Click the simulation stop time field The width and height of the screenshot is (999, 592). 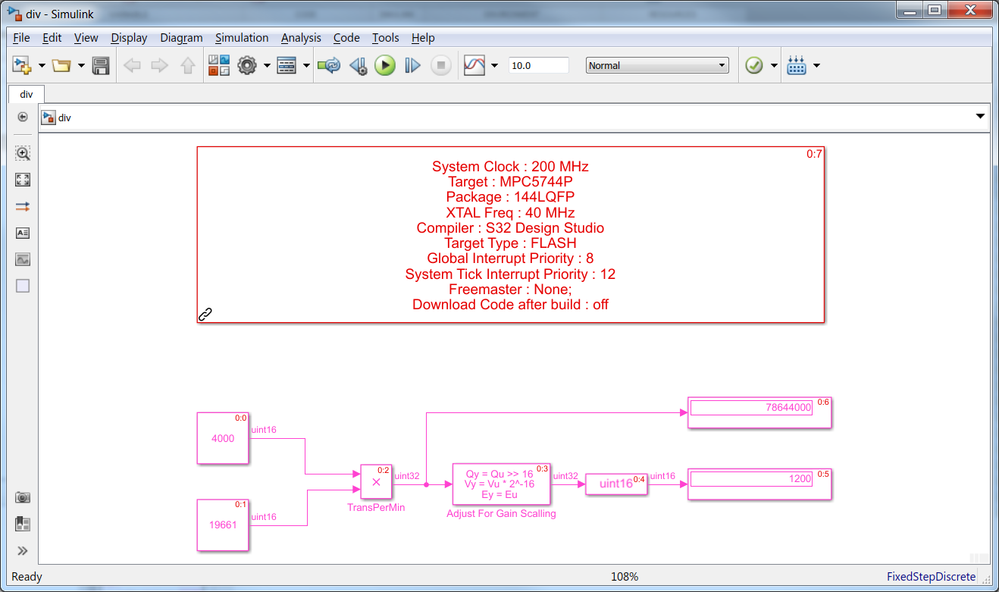[538, 65]
